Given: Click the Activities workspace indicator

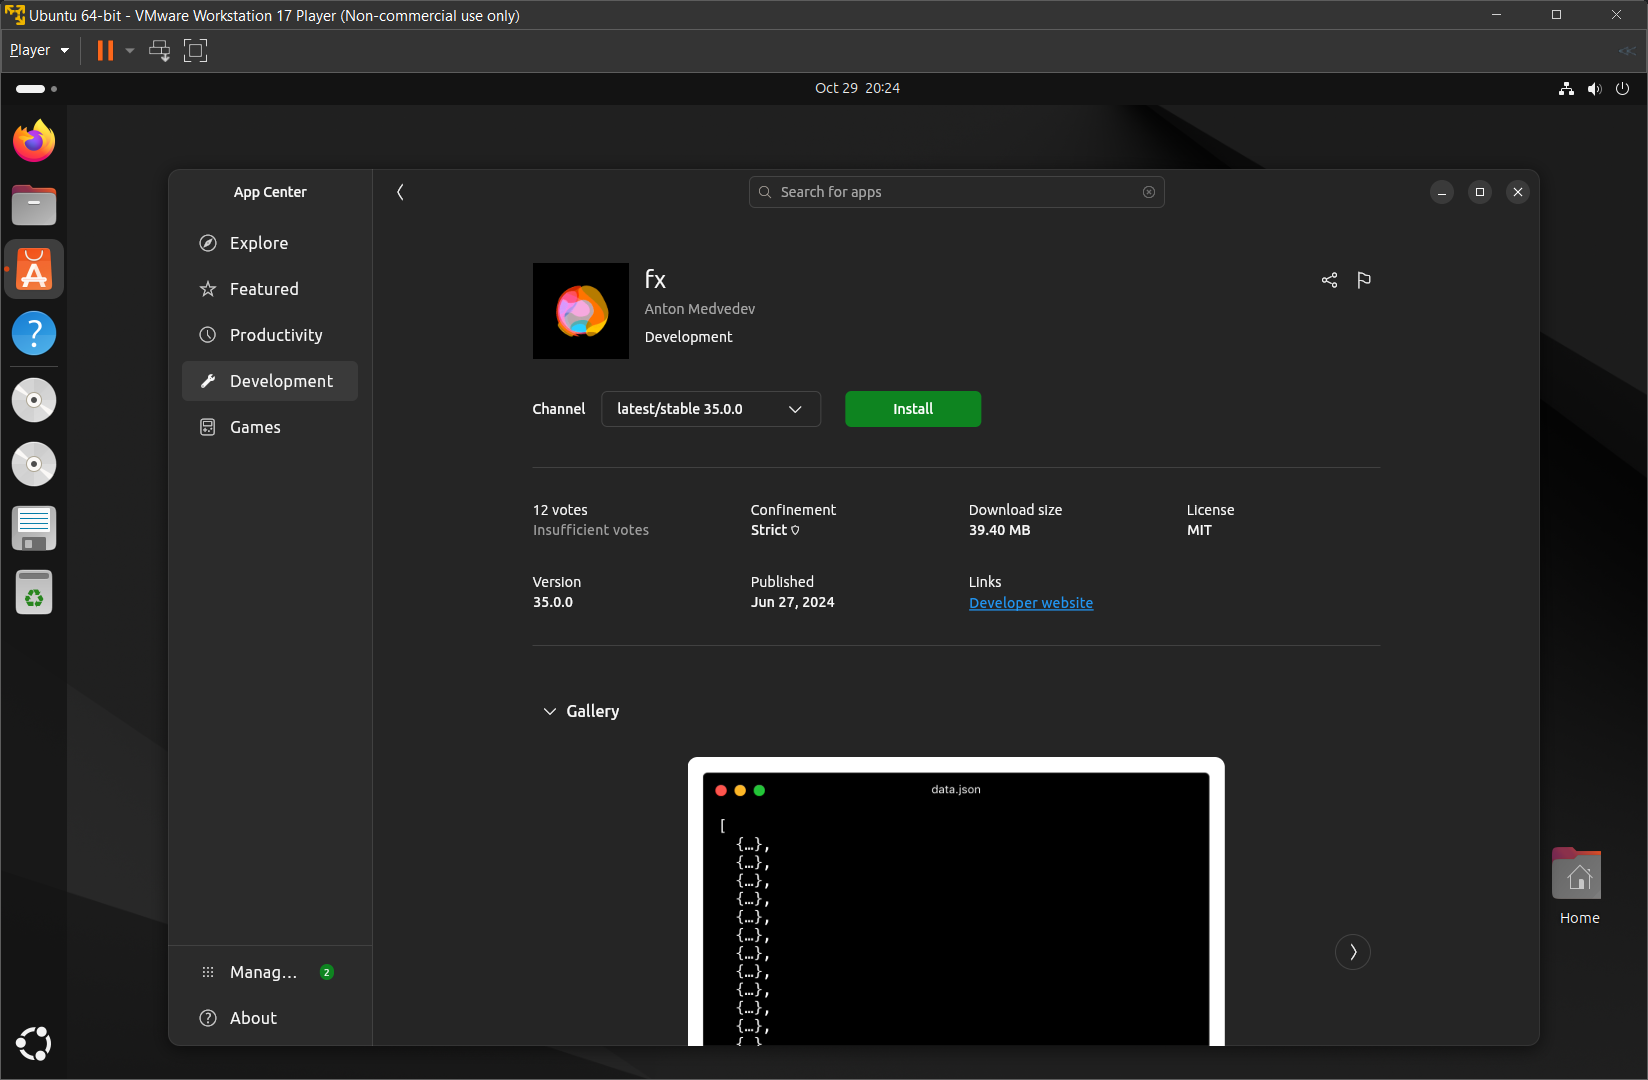Looking at the screenshot, I should click(36, 88).
